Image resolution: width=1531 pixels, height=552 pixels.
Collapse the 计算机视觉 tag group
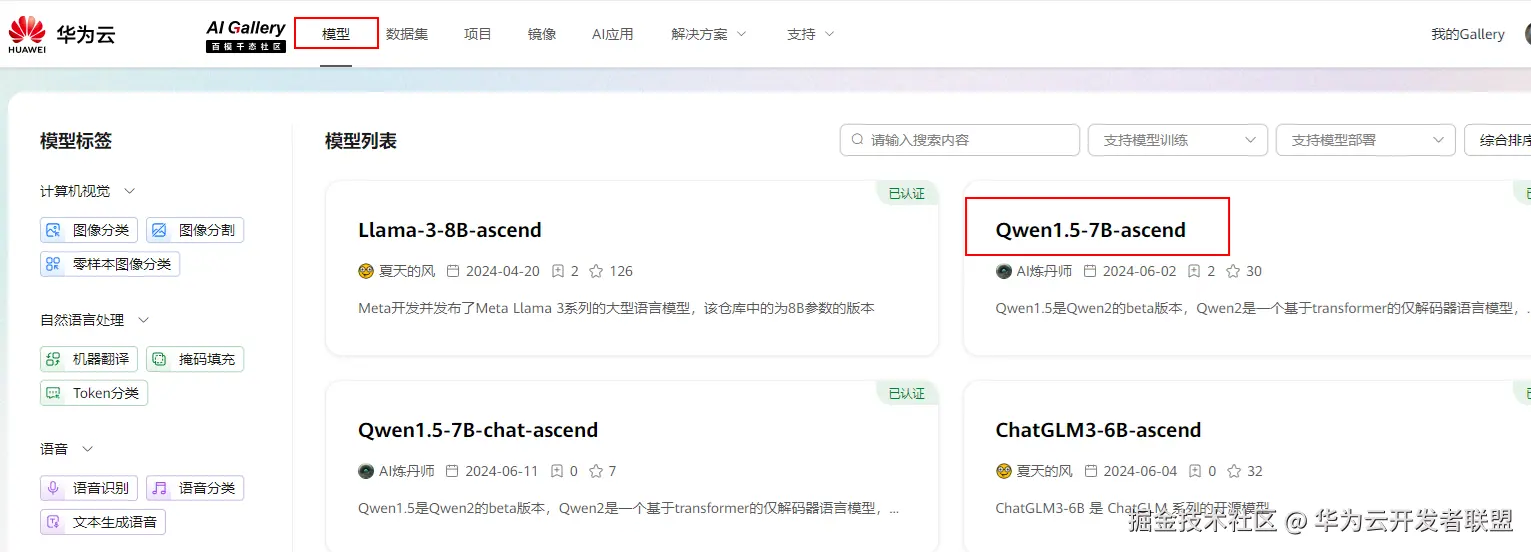tap(129, 191)
